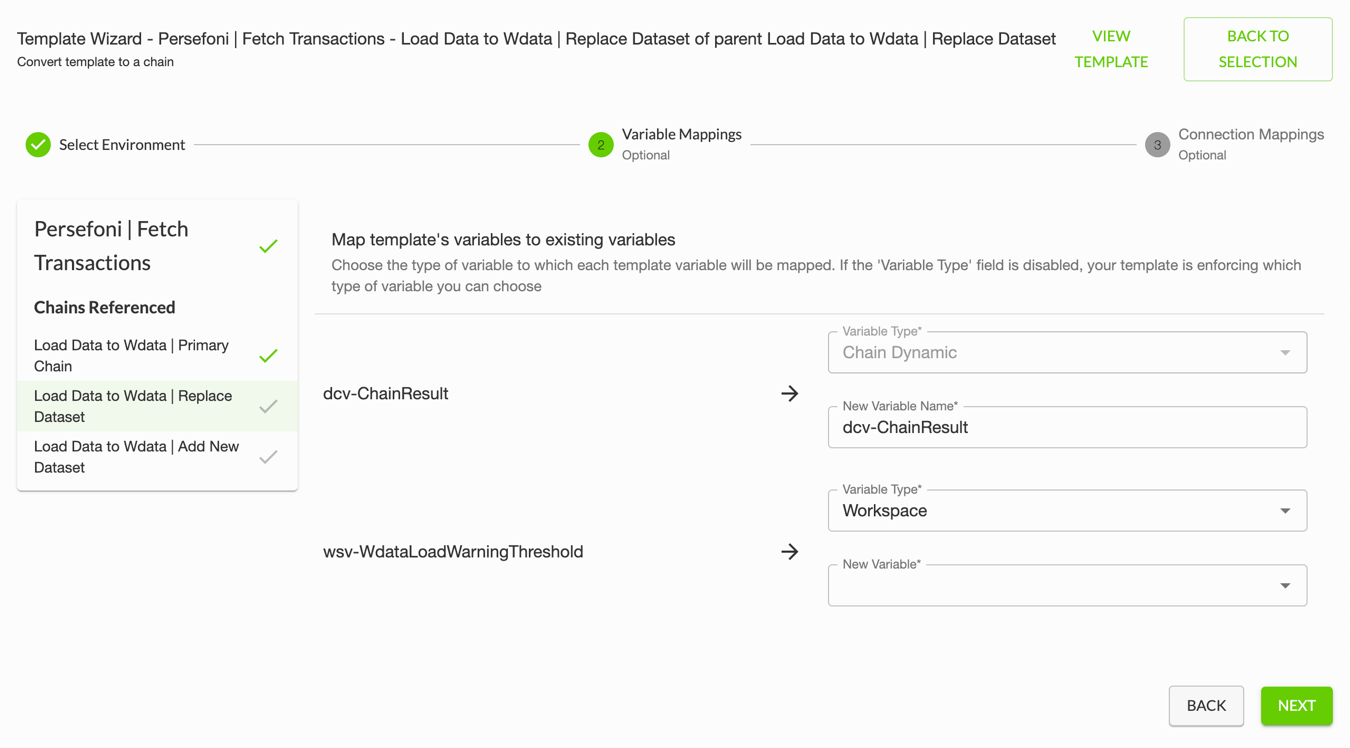
Task: Open the empty New Variable dropdown
Action: [x=1067, y=585]
